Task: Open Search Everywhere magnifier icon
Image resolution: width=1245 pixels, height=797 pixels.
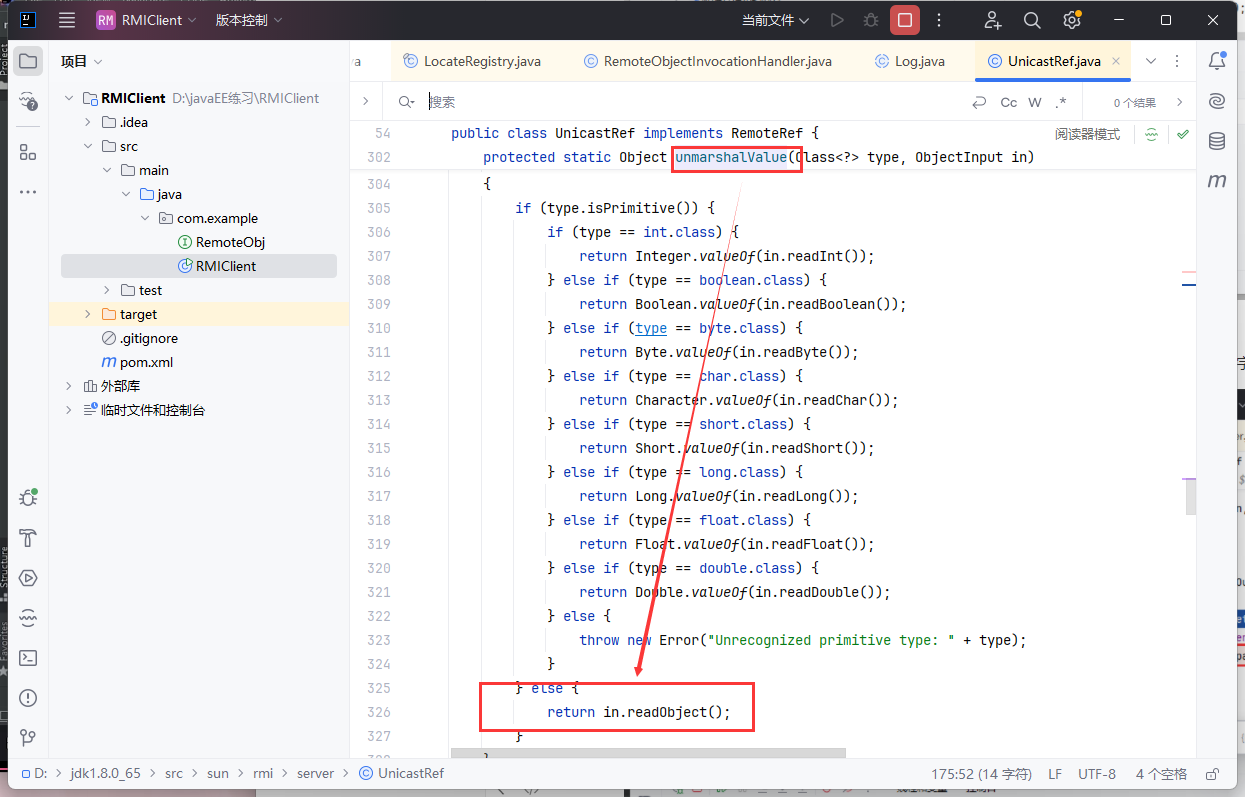Action: pyautogui.click(x=1032, y=20)
